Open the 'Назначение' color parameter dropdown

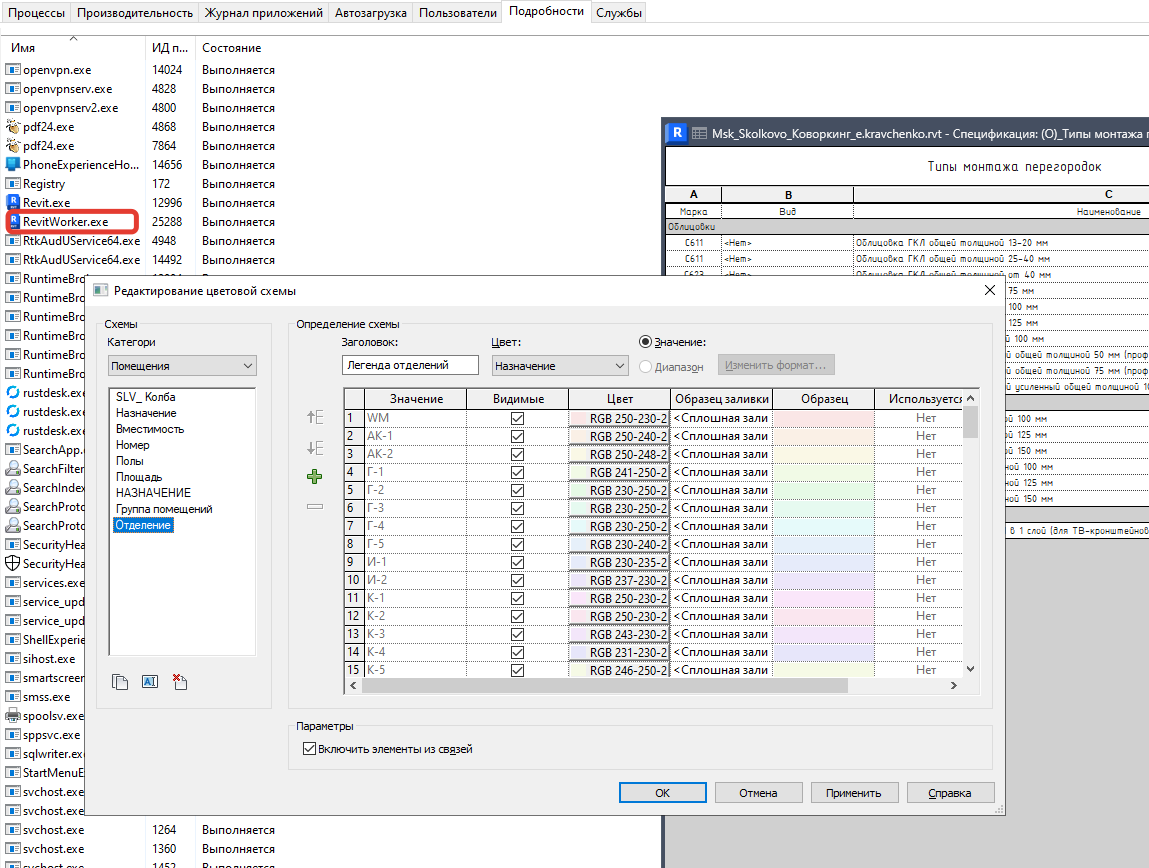(x=560, y=366)
